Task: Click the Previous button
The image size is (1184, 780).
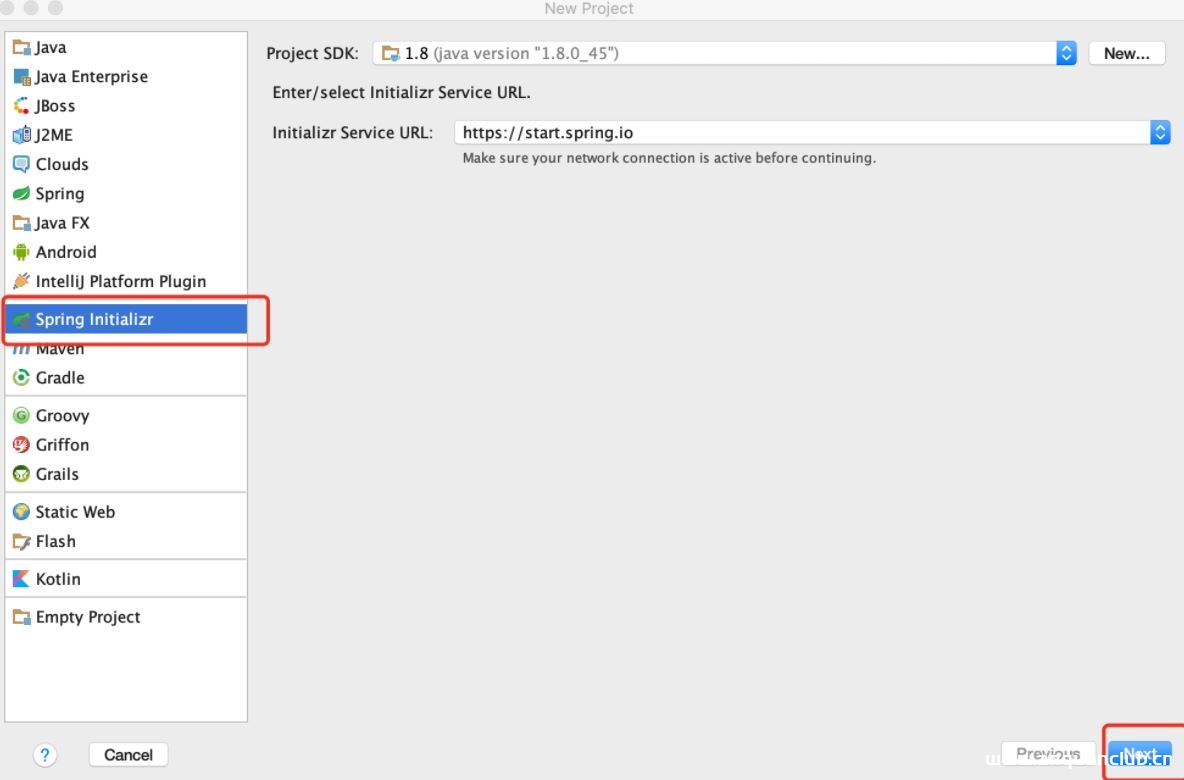Action: tap(1047, 755)
